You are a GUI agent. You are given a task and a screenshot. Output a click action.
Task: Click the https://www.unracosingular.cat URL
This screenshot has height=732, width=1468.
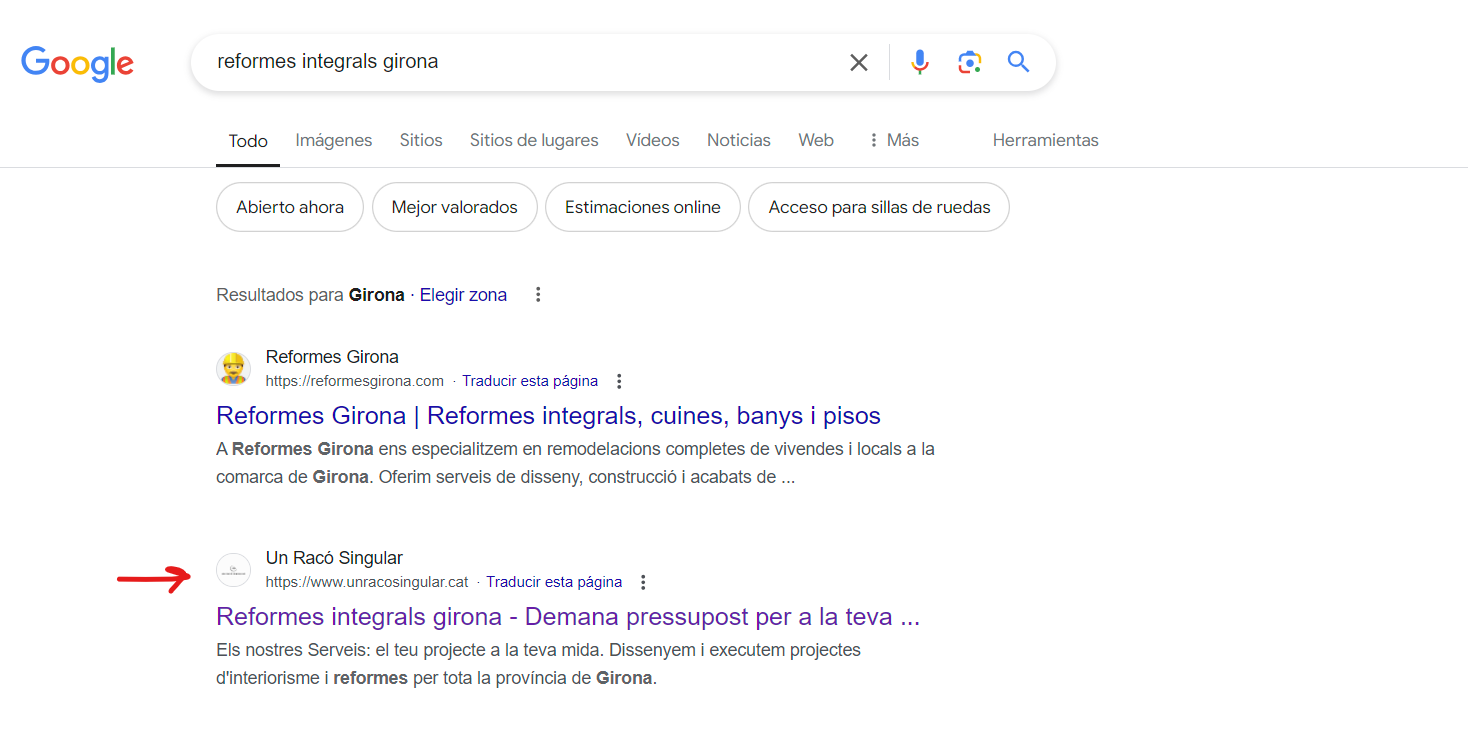point(367,582)
